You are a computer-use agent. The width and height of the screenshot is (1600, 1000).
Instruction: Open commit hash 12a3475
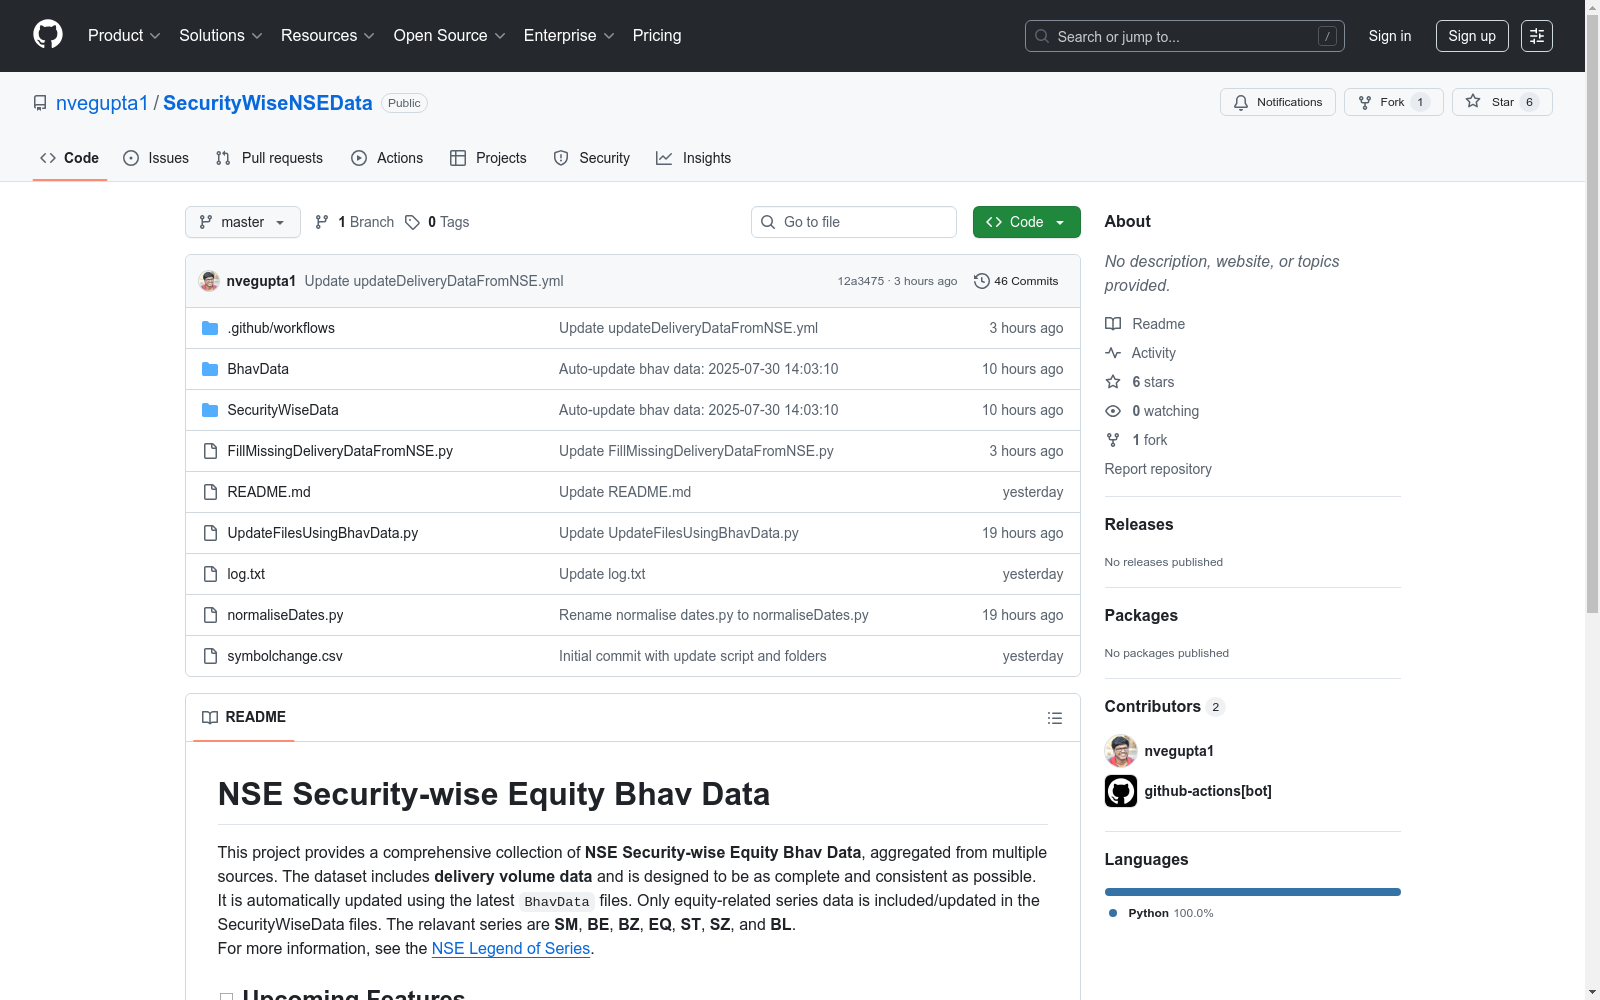pos(861,281)
